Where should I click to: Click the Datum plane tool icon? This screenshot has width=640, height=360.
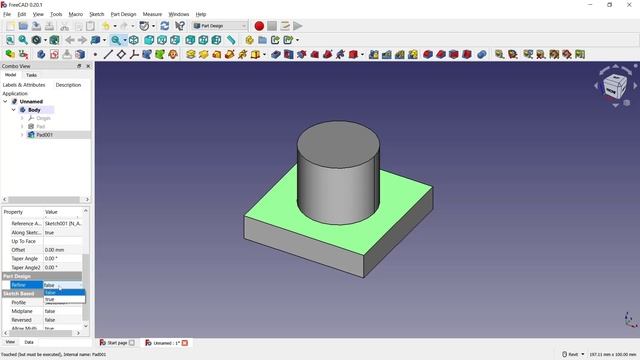tap(121, 54)
